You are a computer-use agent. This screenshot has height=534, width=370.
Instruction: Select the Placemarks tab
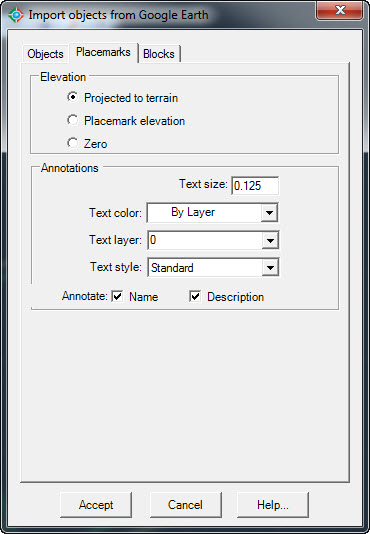tap(103, 52)
